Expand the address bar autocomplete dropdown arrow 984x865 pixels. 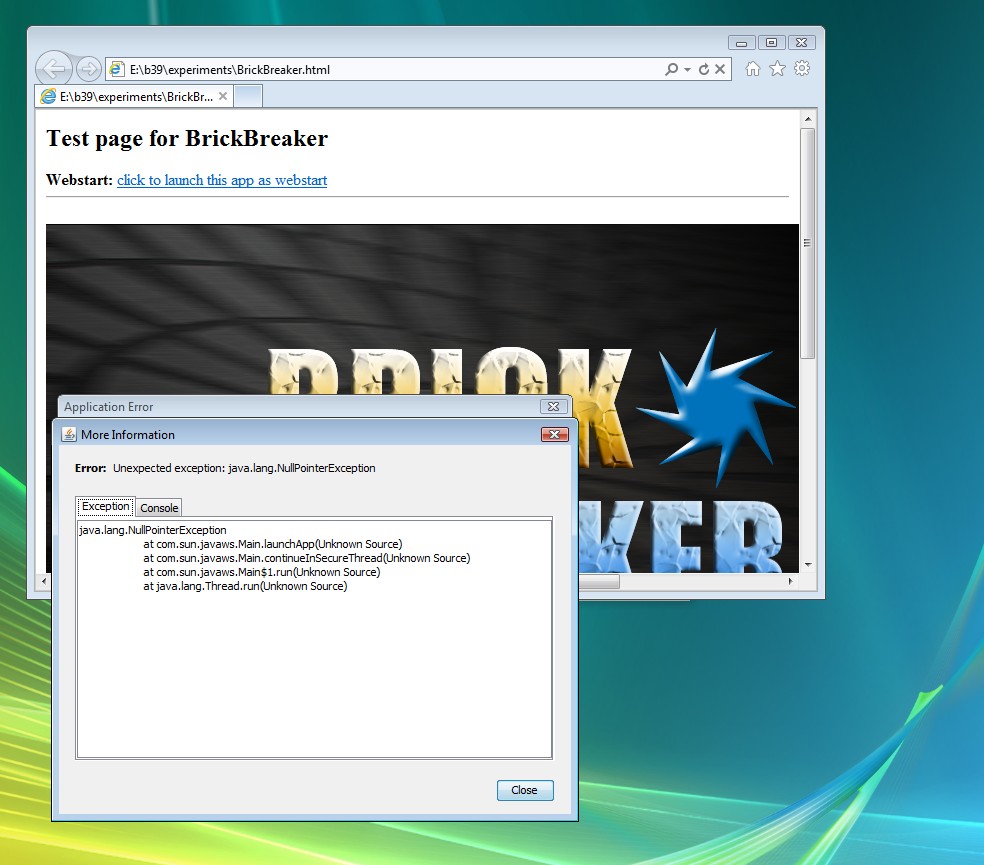pyautogui.click(x=686, y=70)
